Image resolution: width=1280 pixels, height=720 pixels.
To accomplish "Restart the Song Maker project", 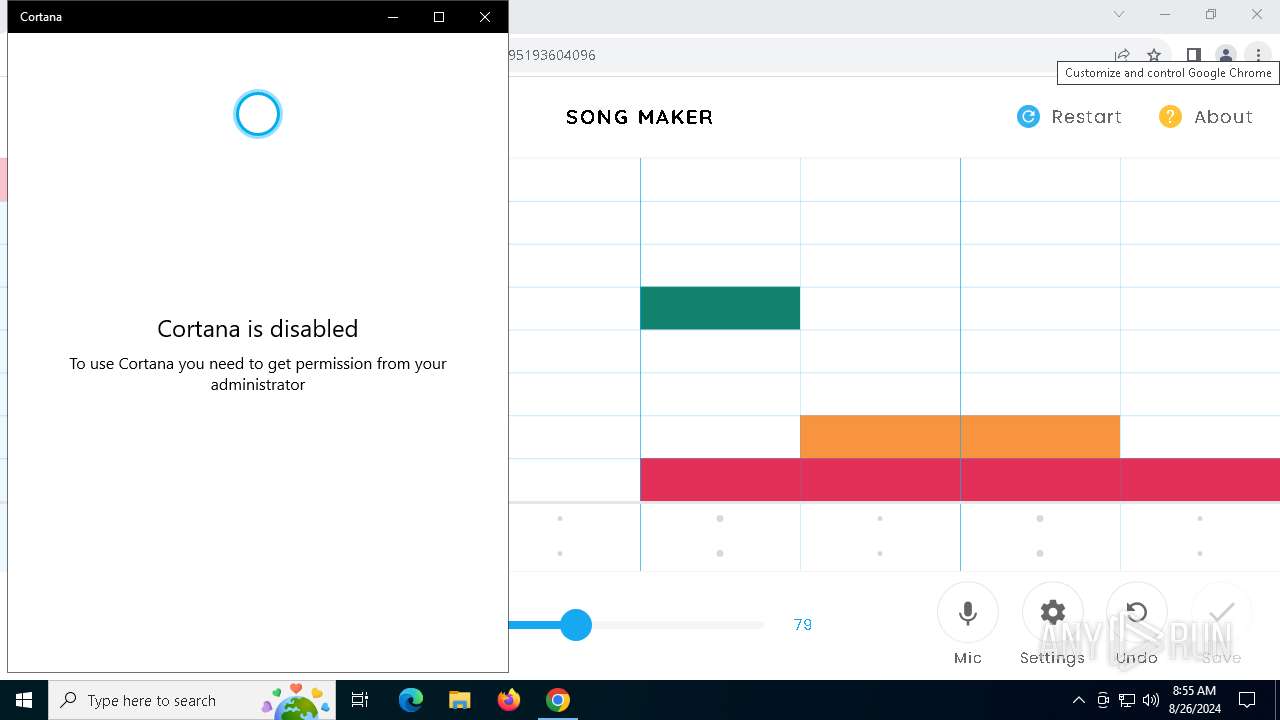I will pos(1069,117).
